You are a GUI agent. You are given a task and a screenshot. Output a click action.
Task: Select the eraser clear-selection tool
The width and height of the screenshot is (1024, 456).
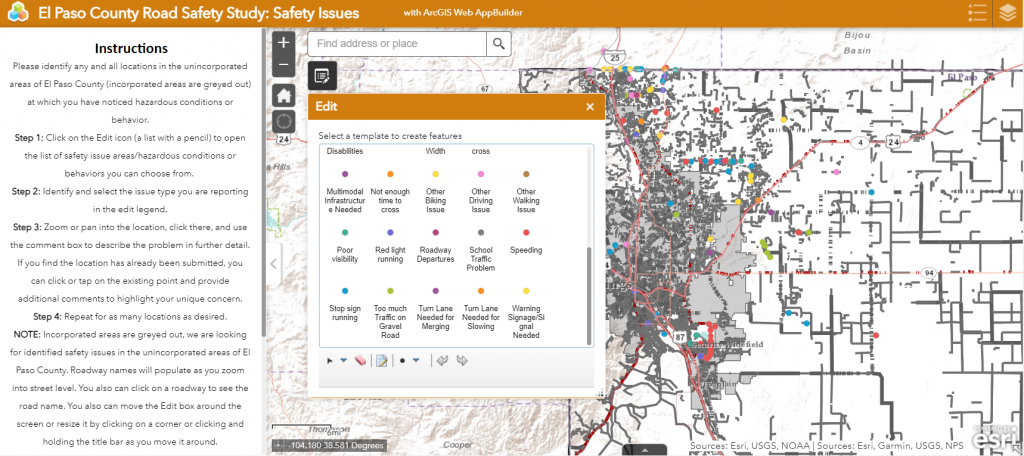(361, 361)
